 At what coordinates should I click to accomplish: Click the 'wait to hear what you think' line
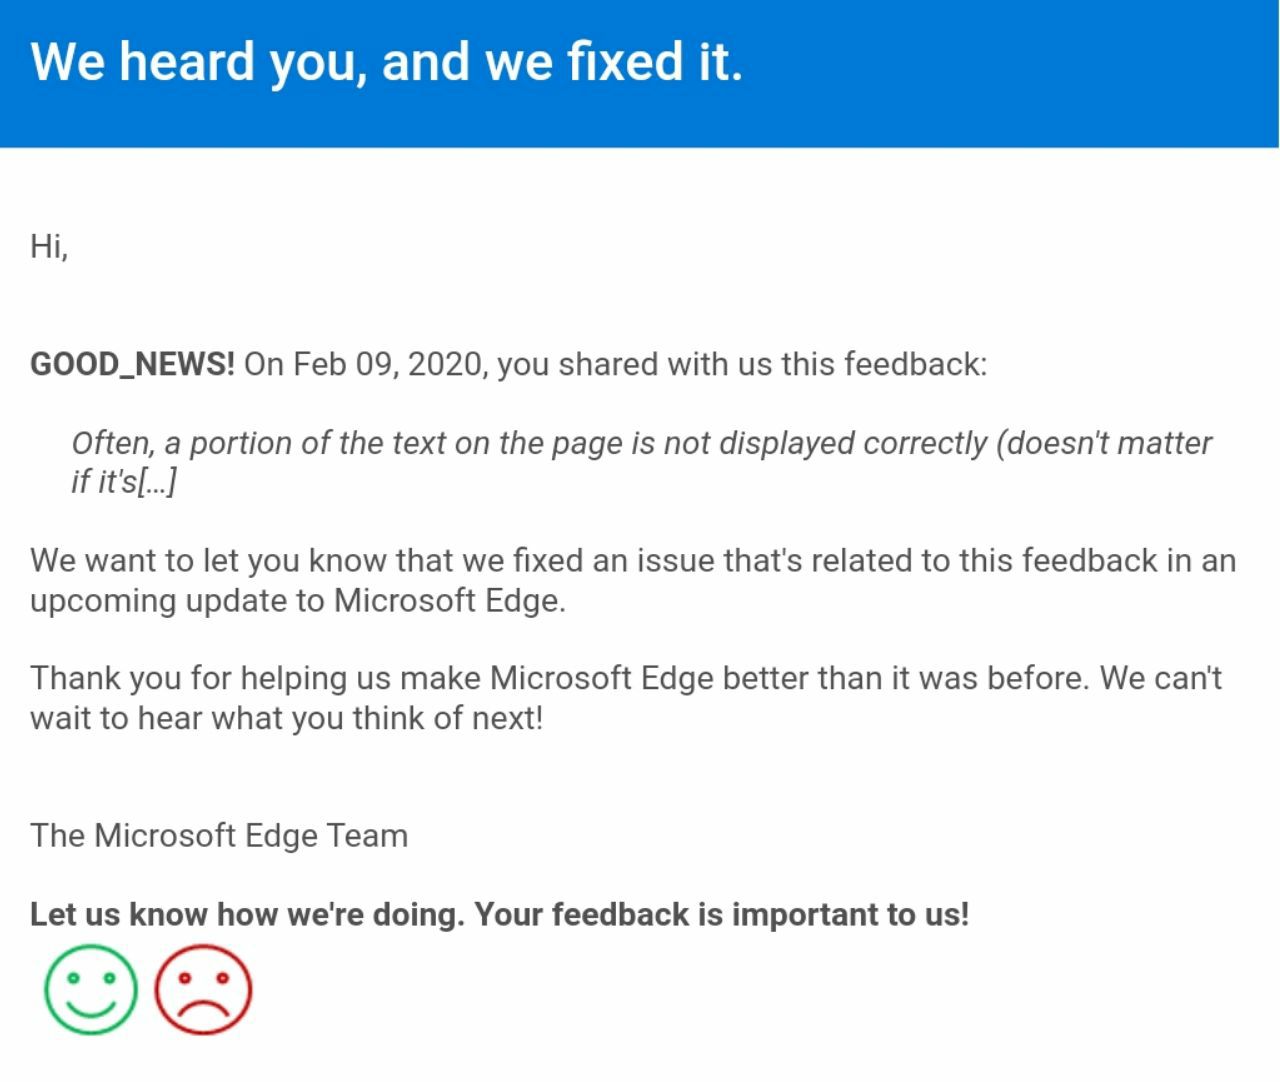tap(287, 717)
